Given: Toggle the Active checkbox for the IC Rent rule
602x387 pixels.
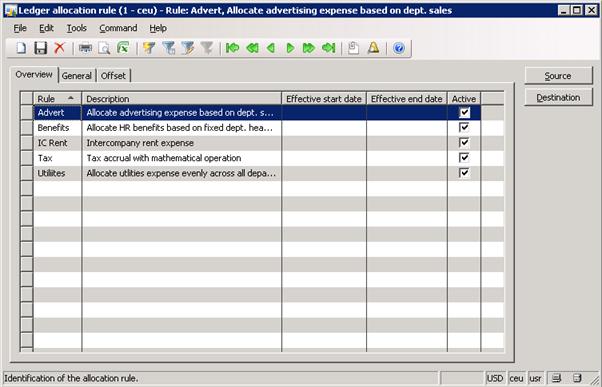Looking at the screenshot, I should [464, 143].
